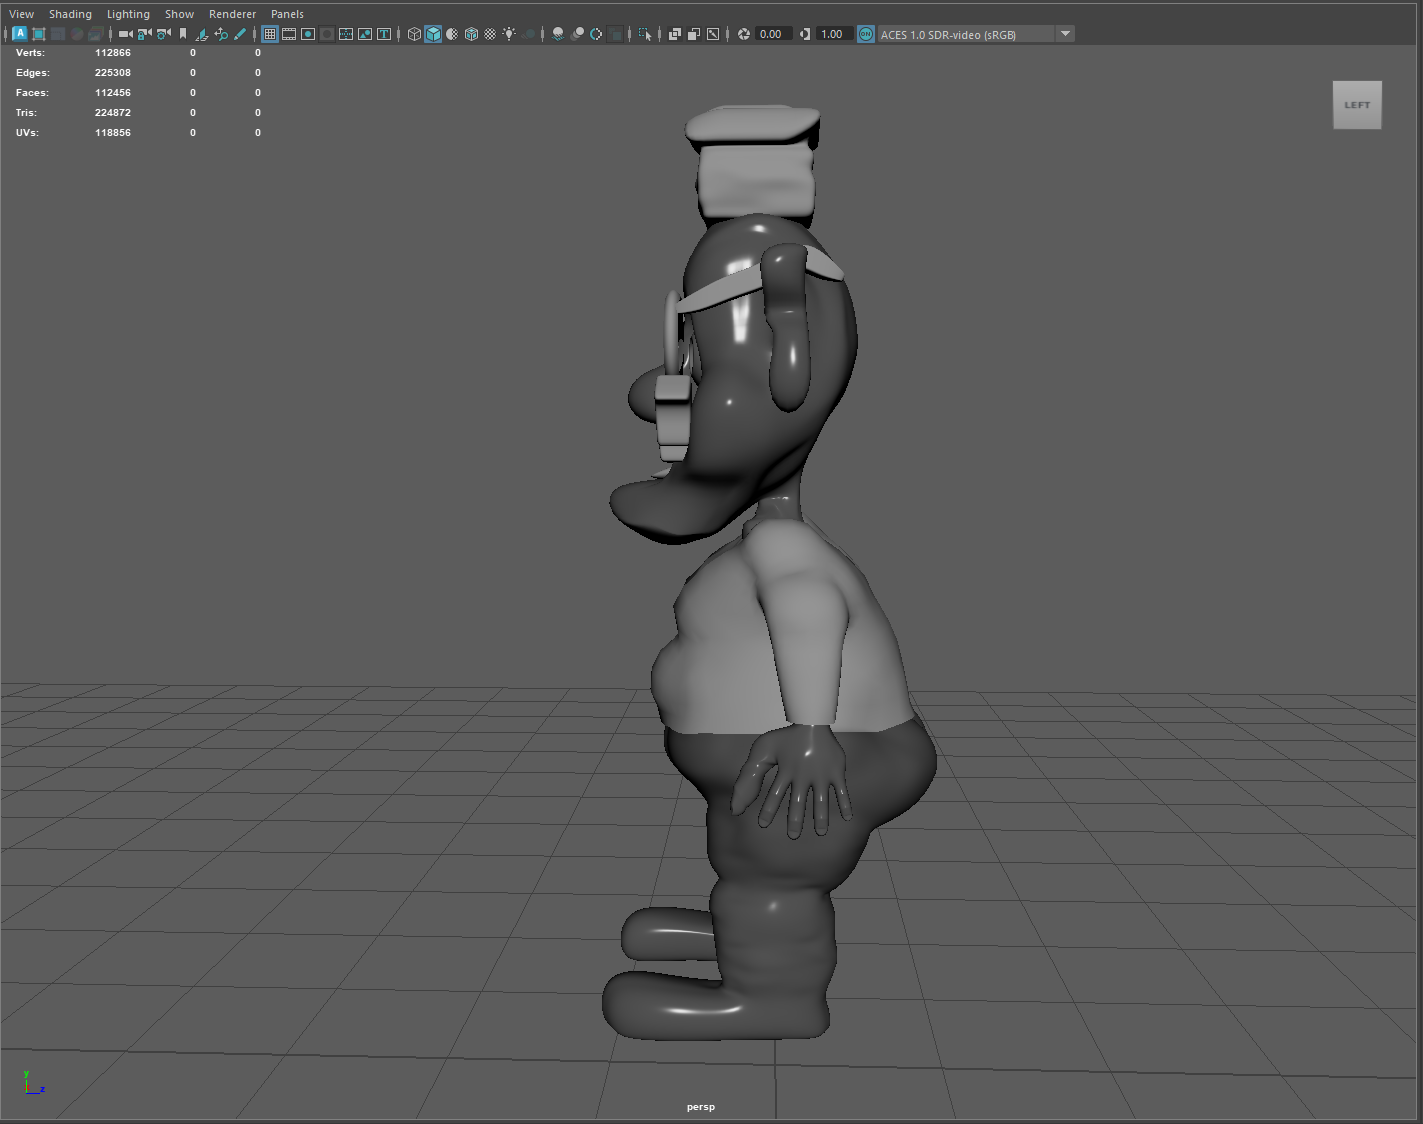Click the camera Bookmarks icon
The width and height of the screenshot is (1423, 1124).
pyautogui.click(x=182, y=34)
